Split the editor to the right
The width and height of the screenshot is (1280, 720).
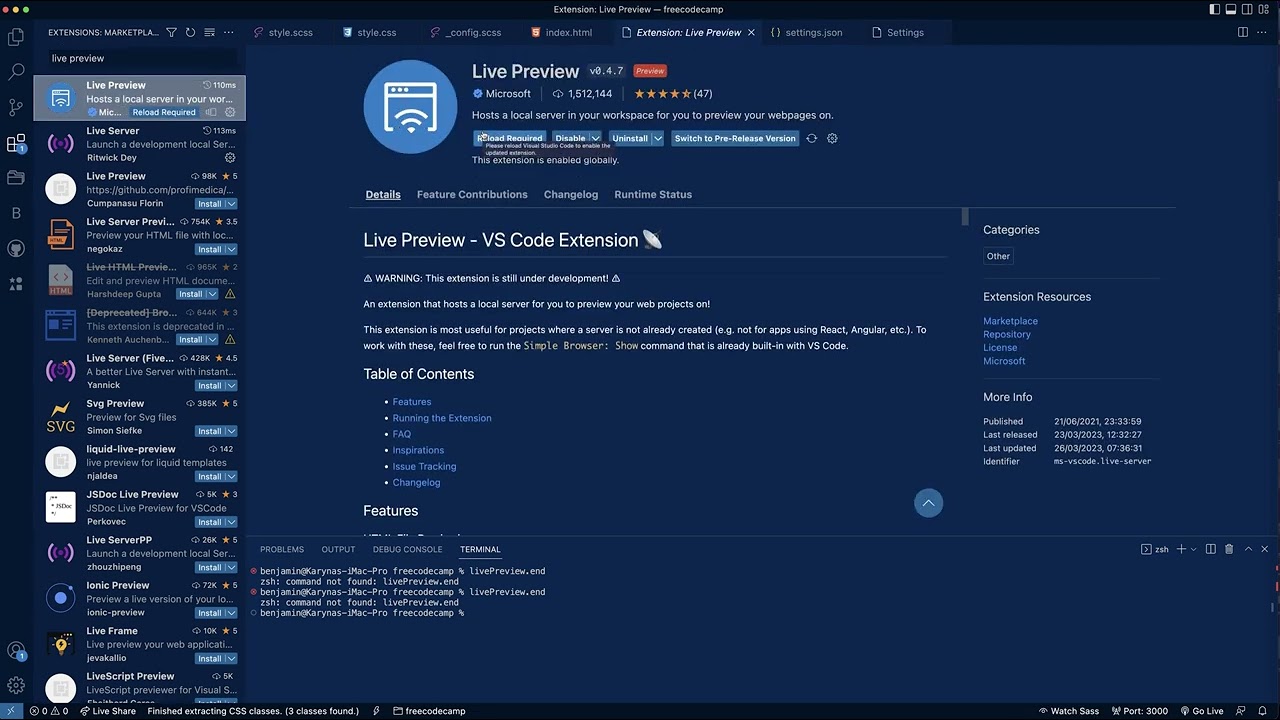tap(1243, 33)
